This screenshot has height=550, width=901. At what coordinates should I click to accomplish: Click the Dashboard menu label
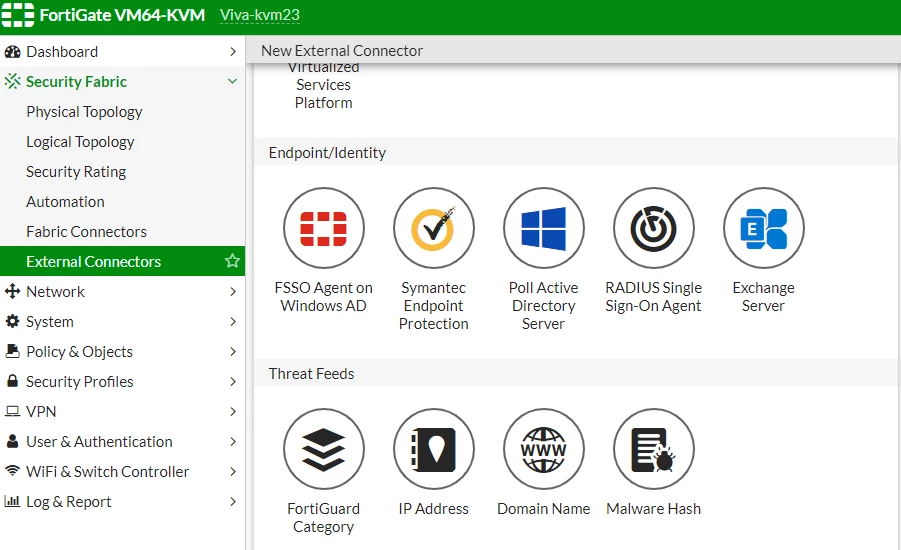tap(62, 52)
